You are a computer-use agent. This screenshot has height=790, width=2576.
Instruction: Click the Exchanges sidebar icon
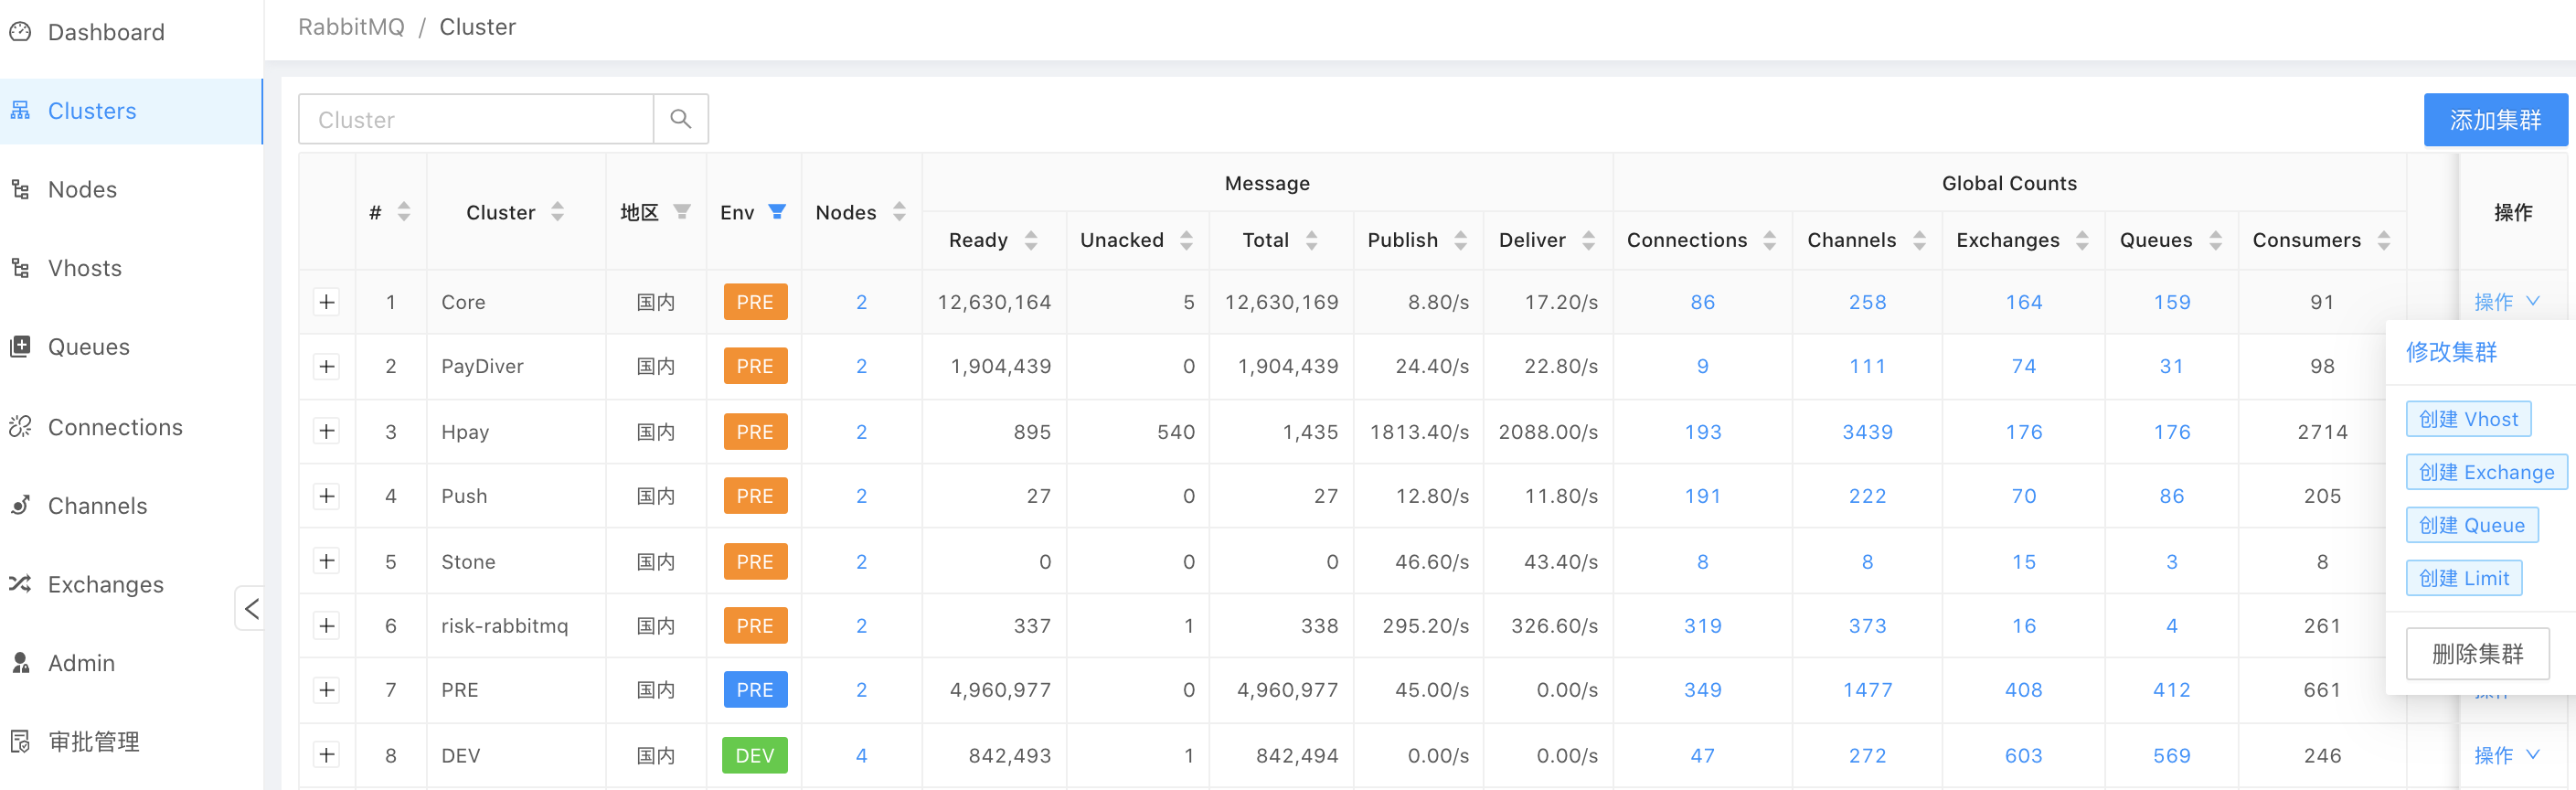coord(20,584)
